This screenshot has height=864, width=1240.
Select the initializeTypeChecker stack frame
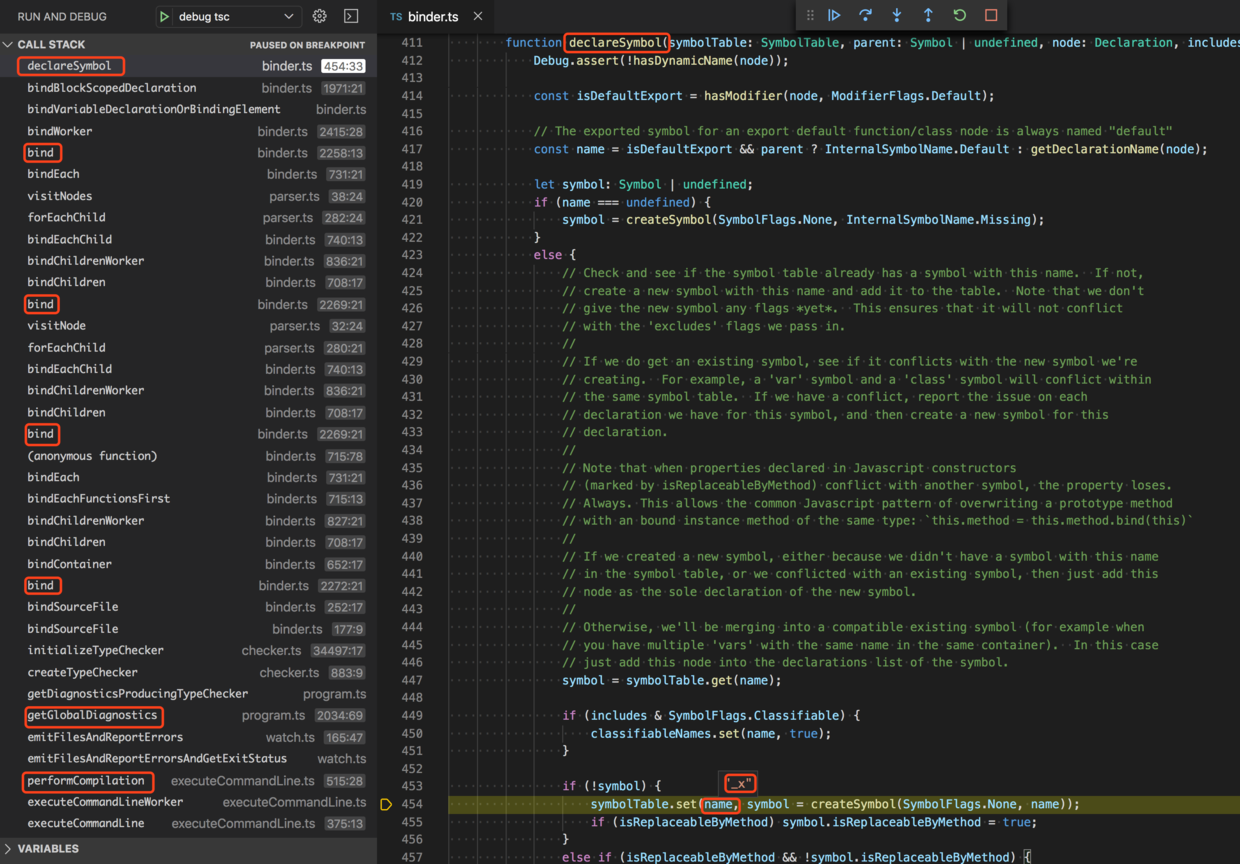tap(95, 651)
